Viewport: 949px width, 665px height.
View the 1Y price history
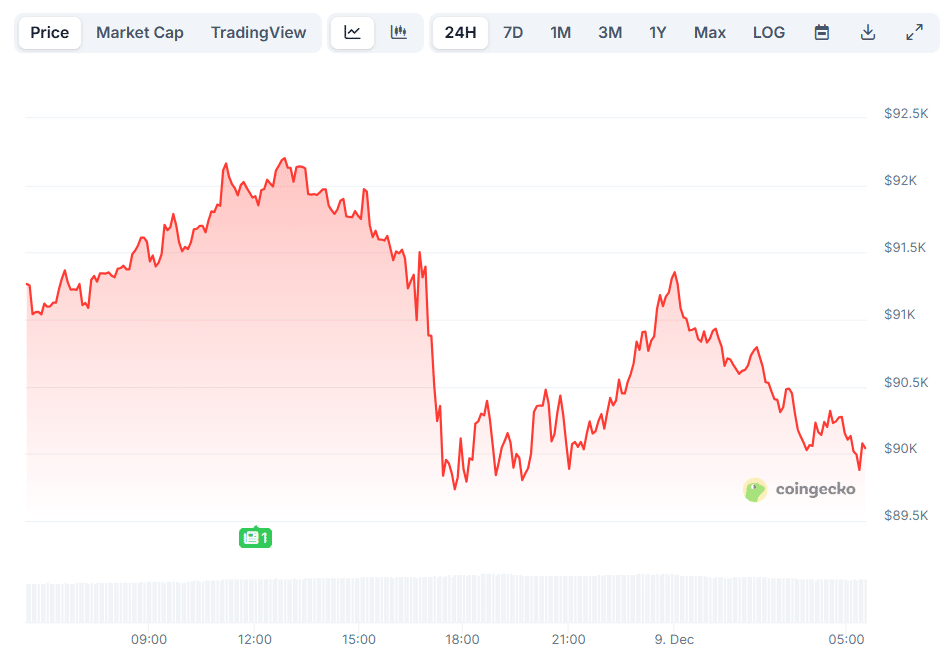[657, 32]
